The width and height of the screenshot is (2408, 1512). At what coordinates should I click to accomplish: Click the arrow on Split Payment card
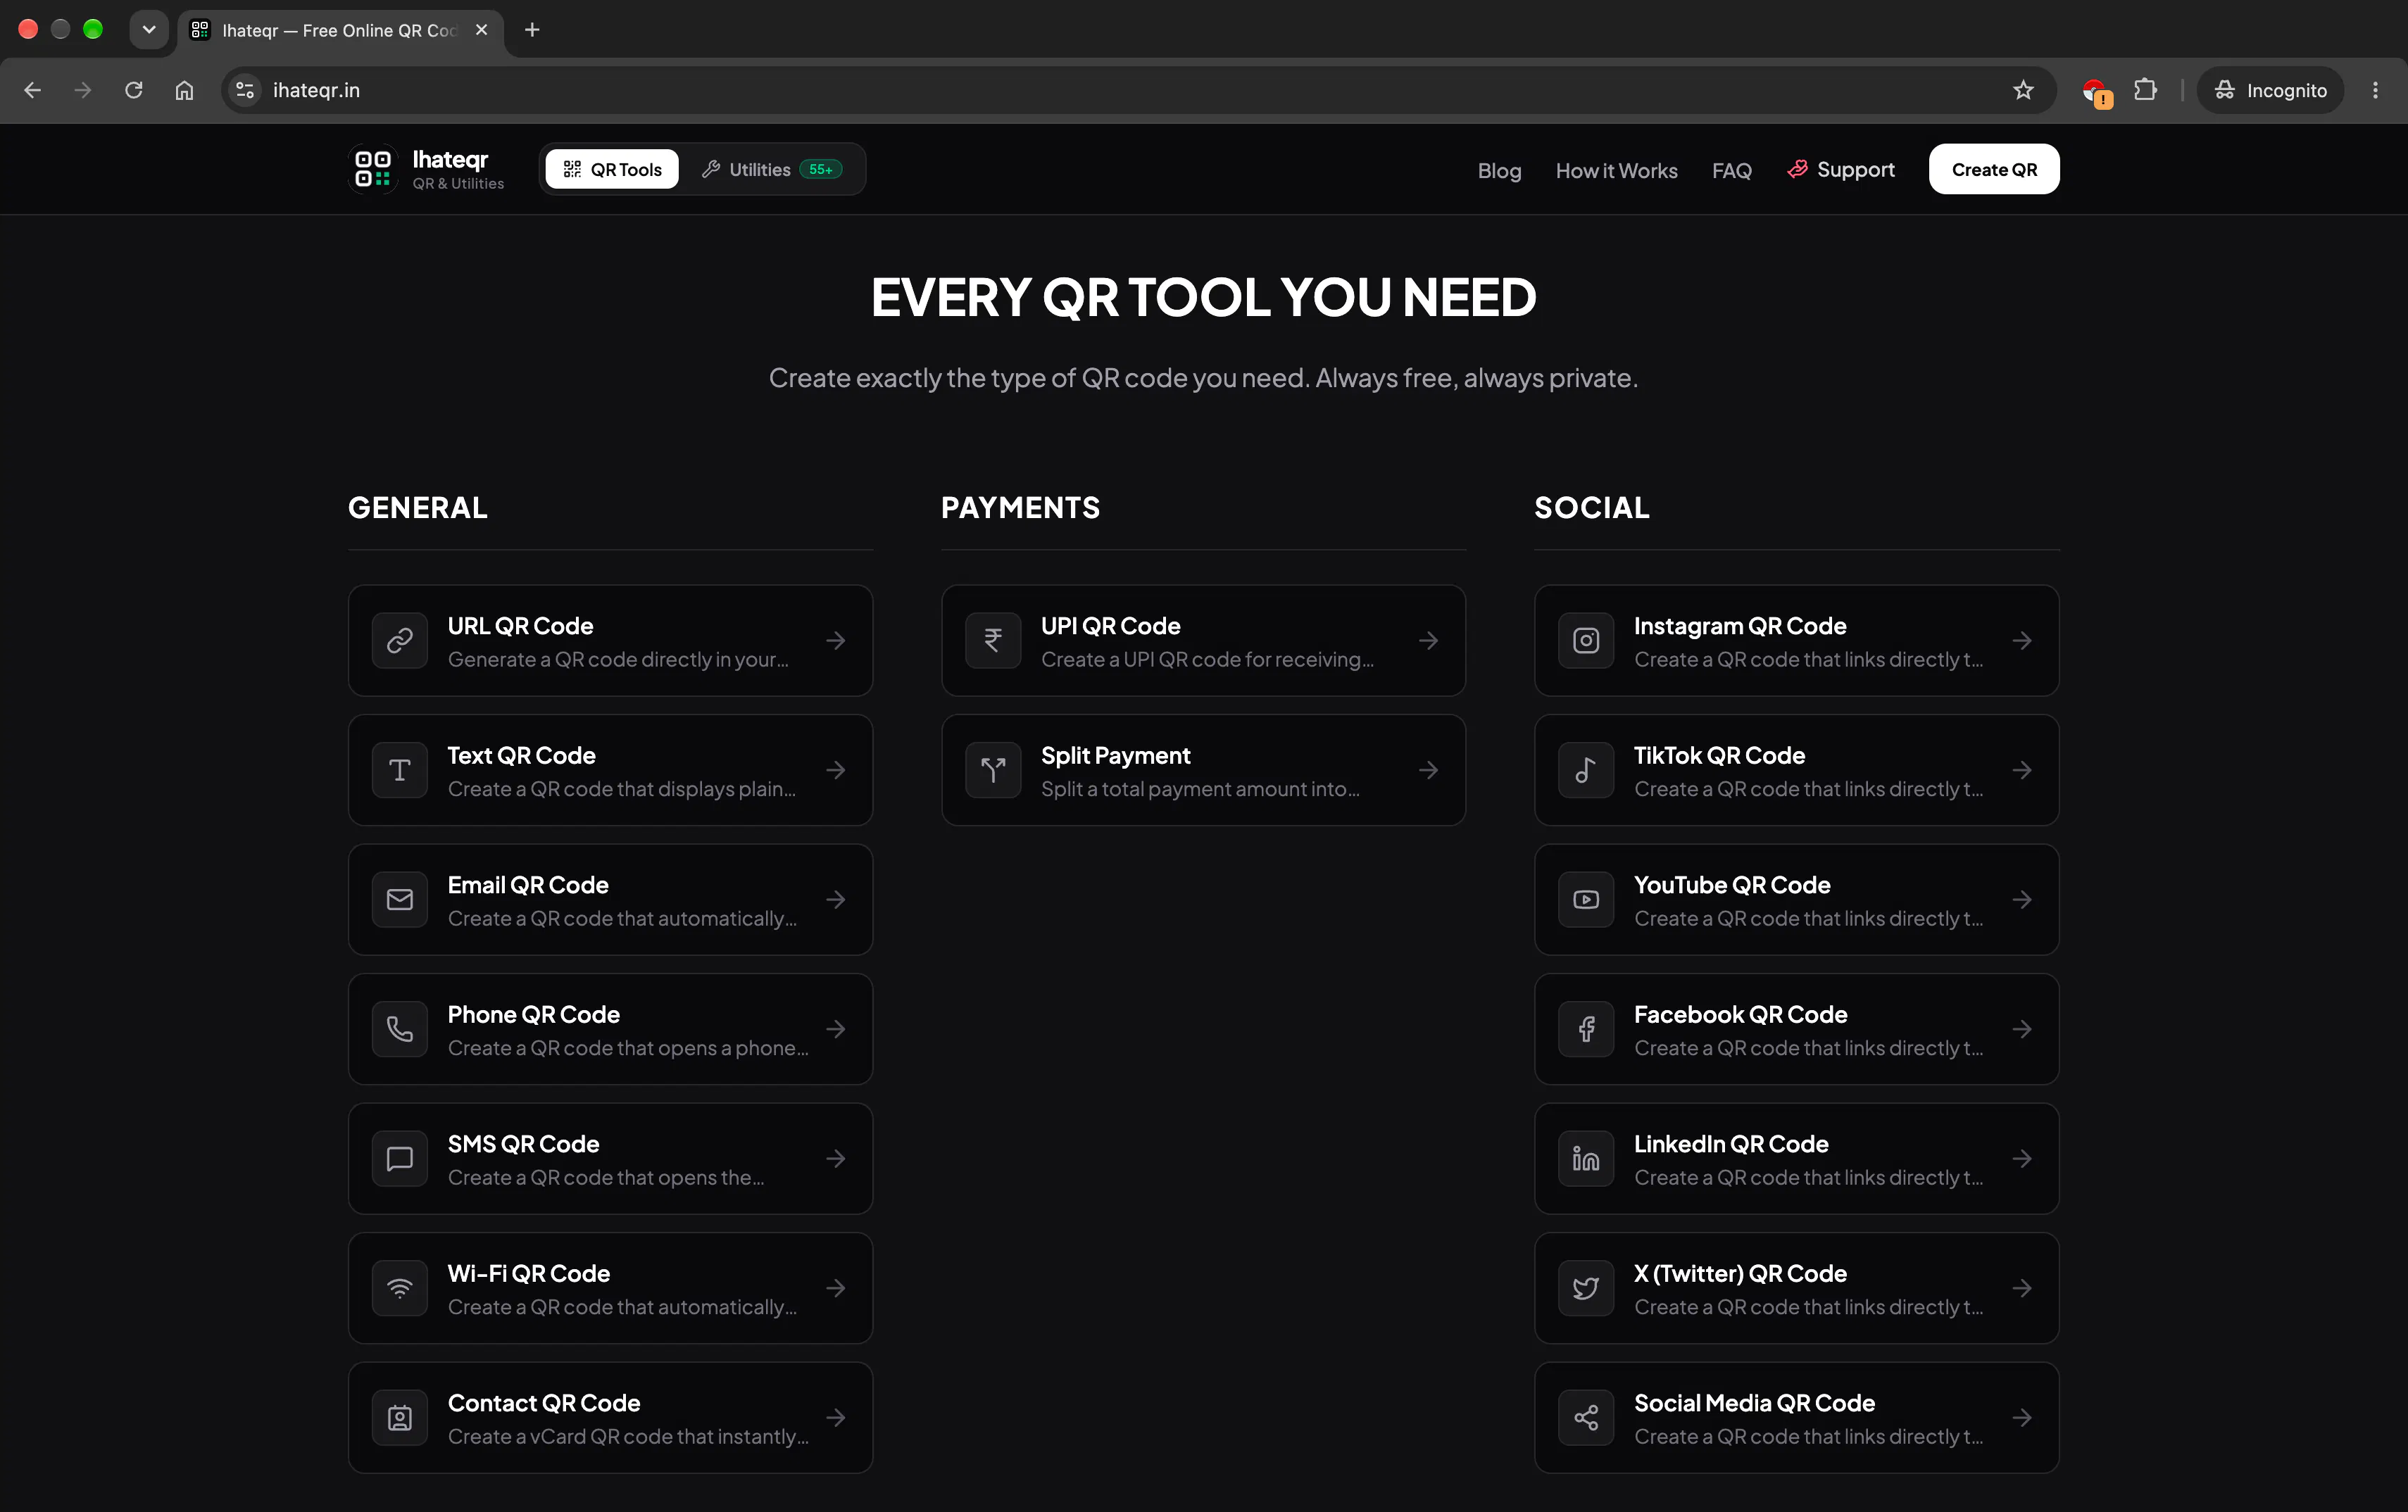(x=1429, y=770)
